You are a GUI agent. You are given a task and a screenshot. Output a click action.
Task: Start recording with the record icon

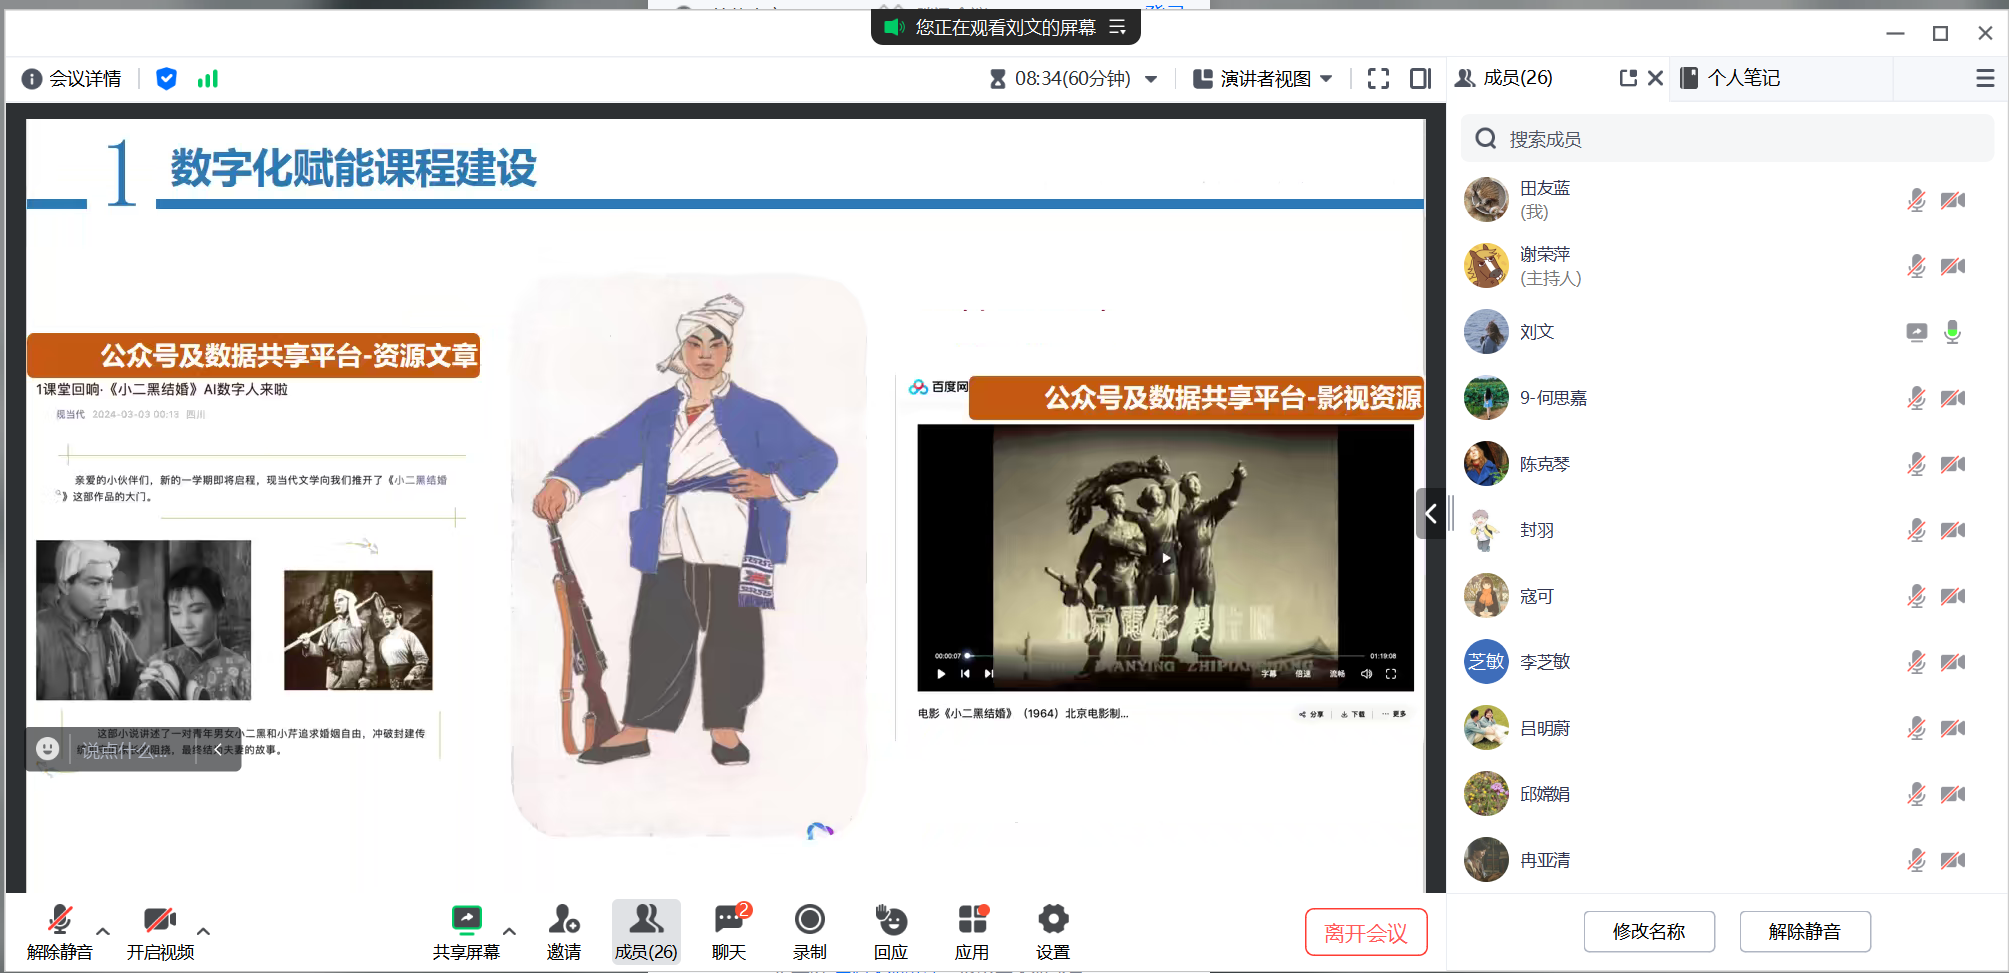click(809, 931)
